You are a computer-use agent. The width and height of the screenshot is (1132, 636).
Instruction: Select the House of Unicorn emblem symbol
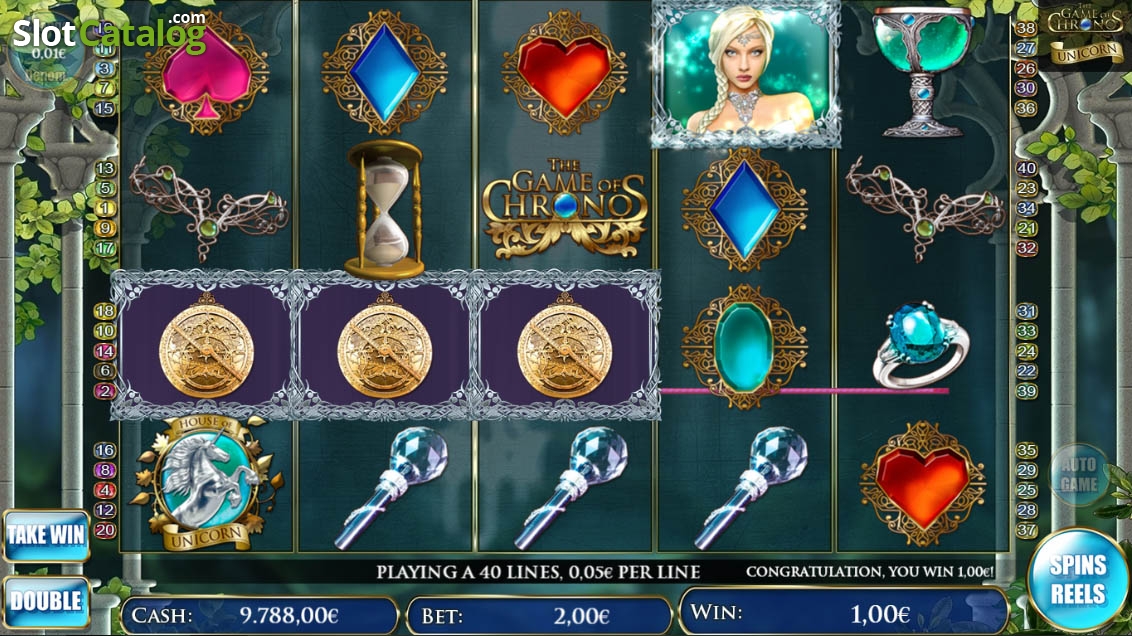tap(206, 483)
